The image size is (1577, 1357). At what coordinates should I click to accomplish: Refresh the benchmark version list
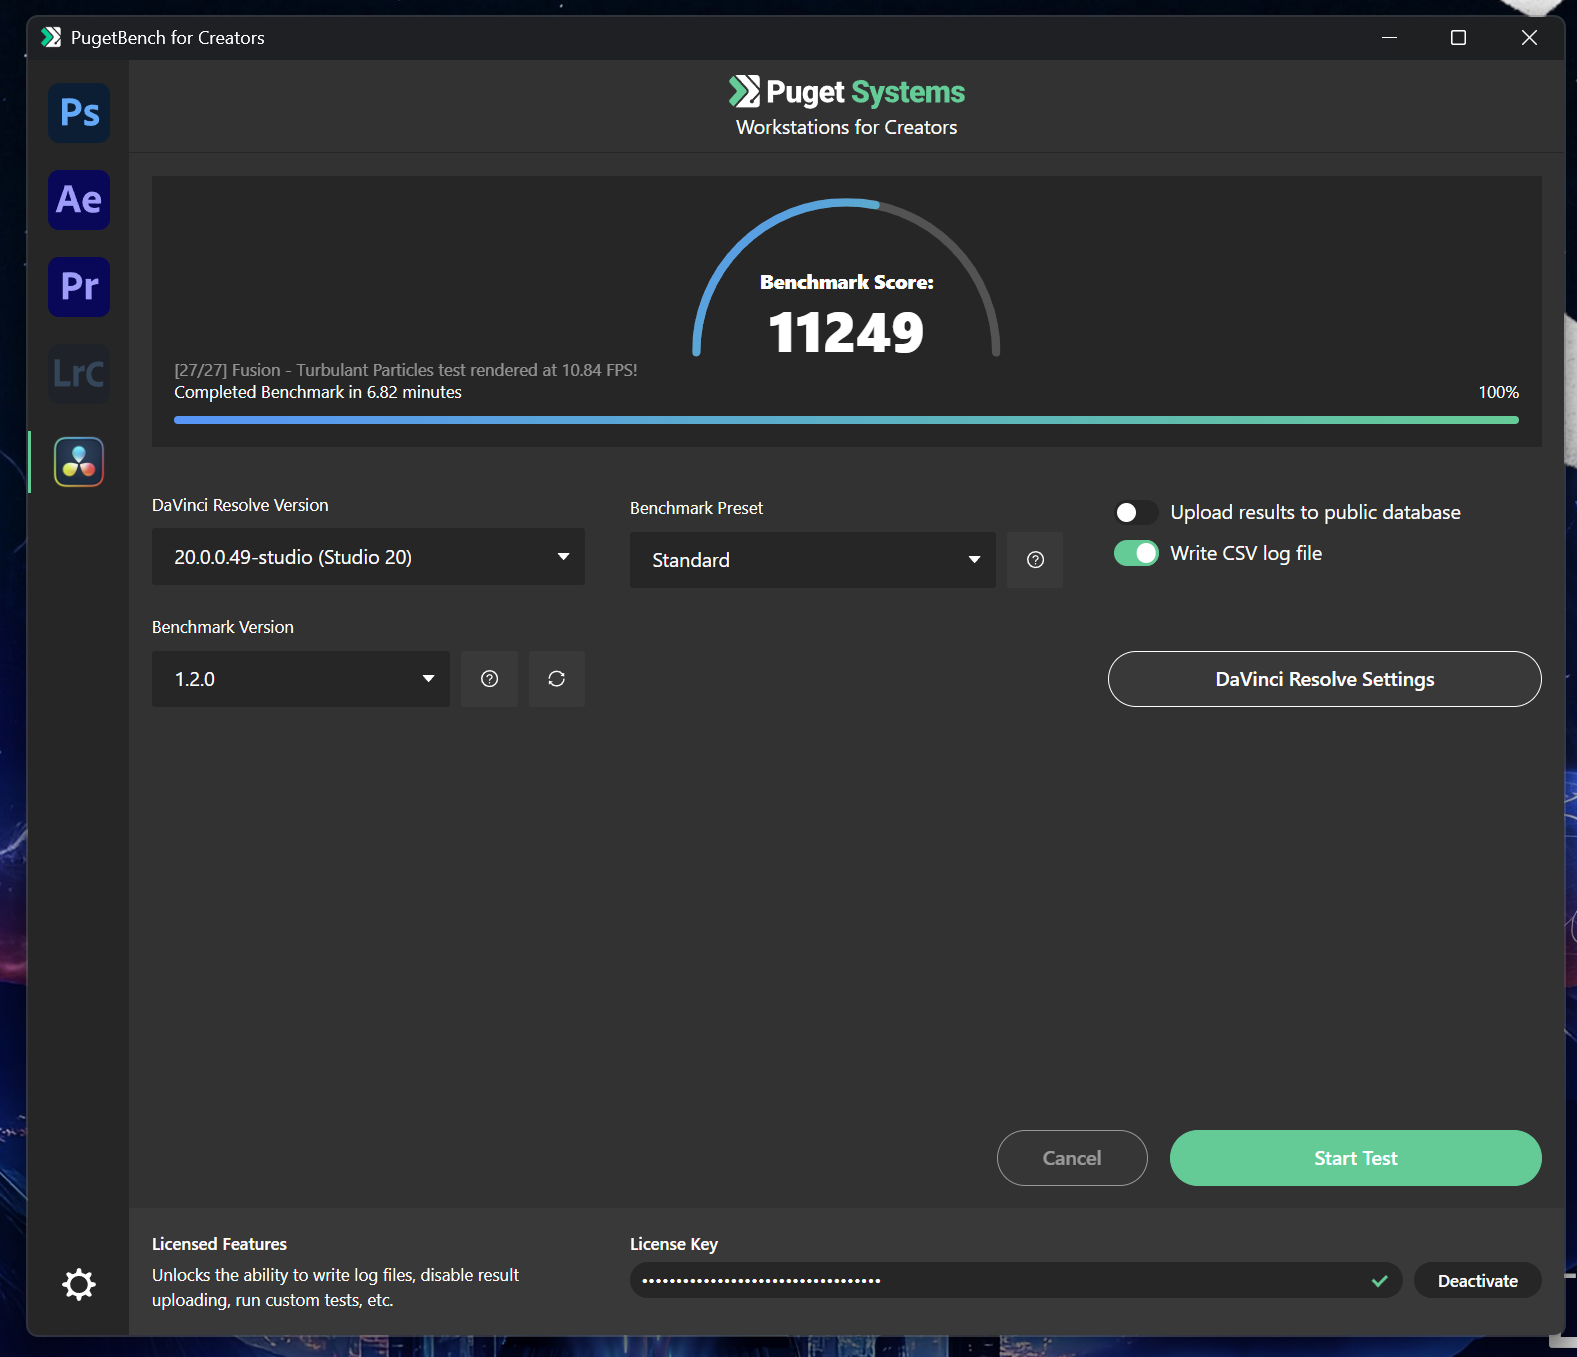tap(557, 679)
